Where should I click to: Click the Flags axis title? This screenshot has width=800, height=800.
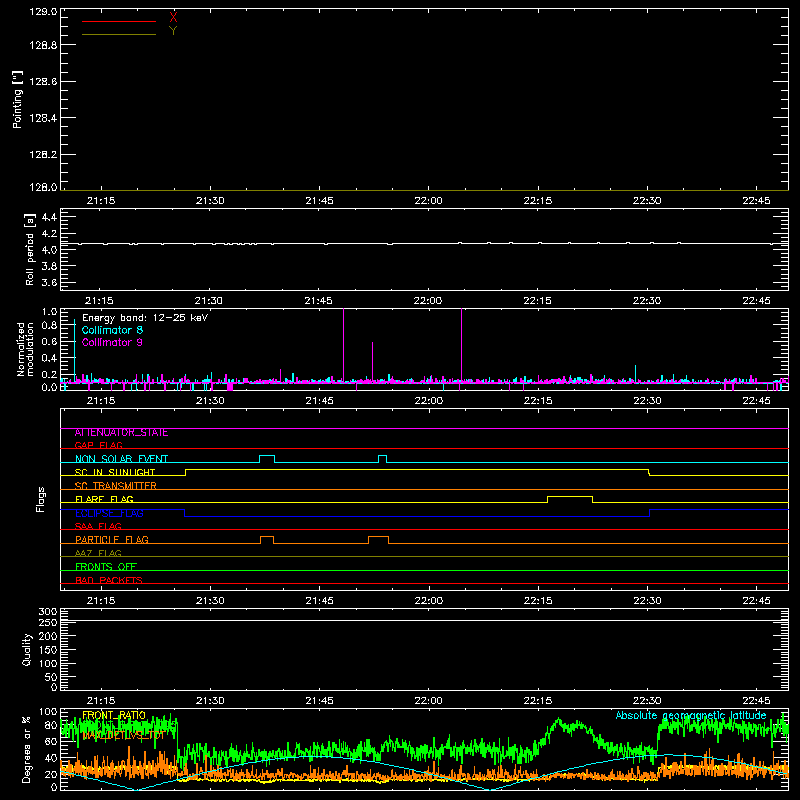coord(40,499)
